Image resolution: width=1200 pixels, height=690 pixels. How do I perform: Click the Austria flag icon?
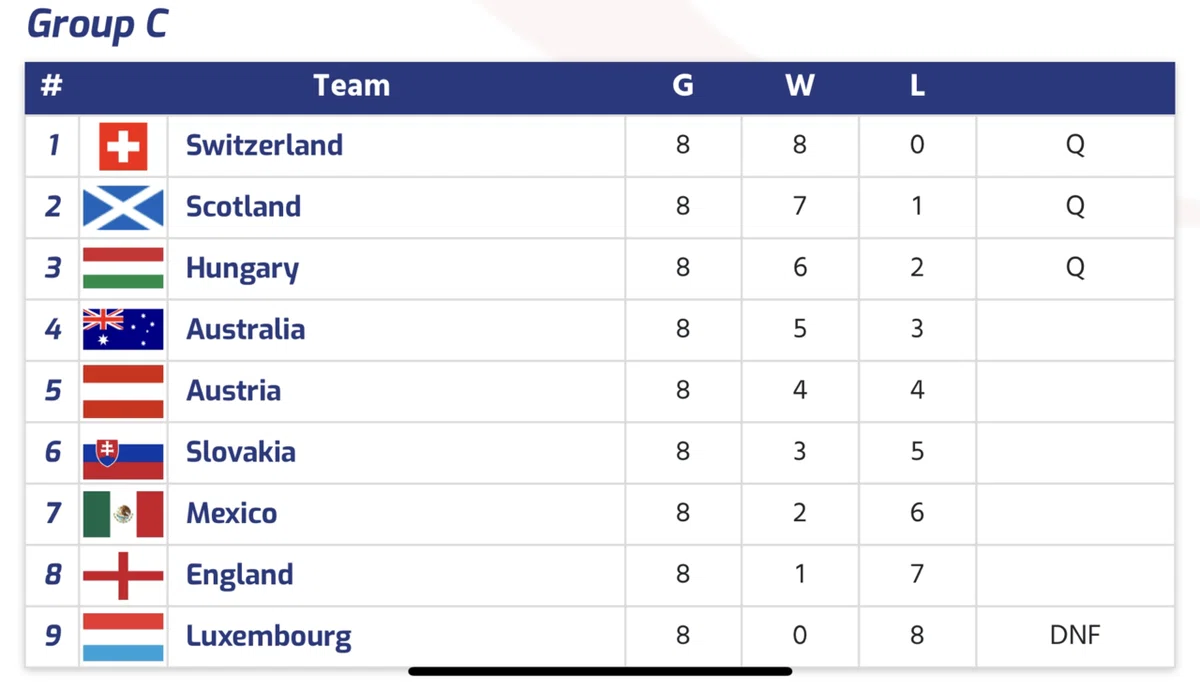(123, 391)
